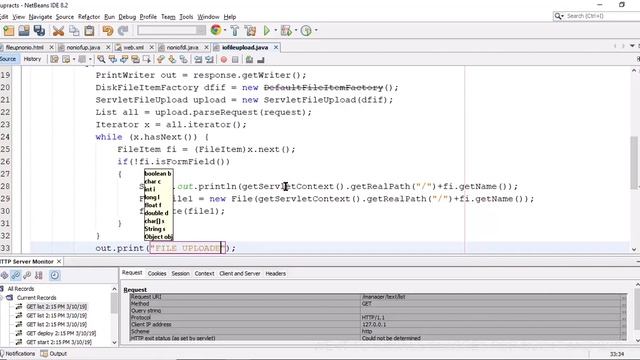The width and height of the screenshot is (640, 360).
Task: Open the Headers tab in HTTP monitor
Action: (x=276, y=273)
